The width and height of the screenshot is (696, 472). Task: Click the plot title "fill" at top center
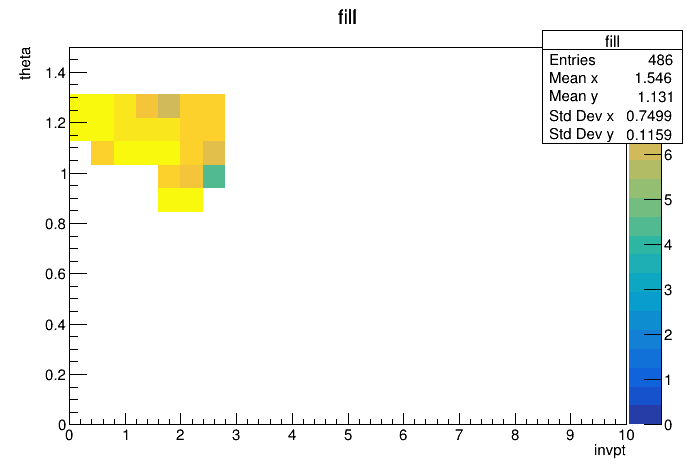click(x=347, y=17)
